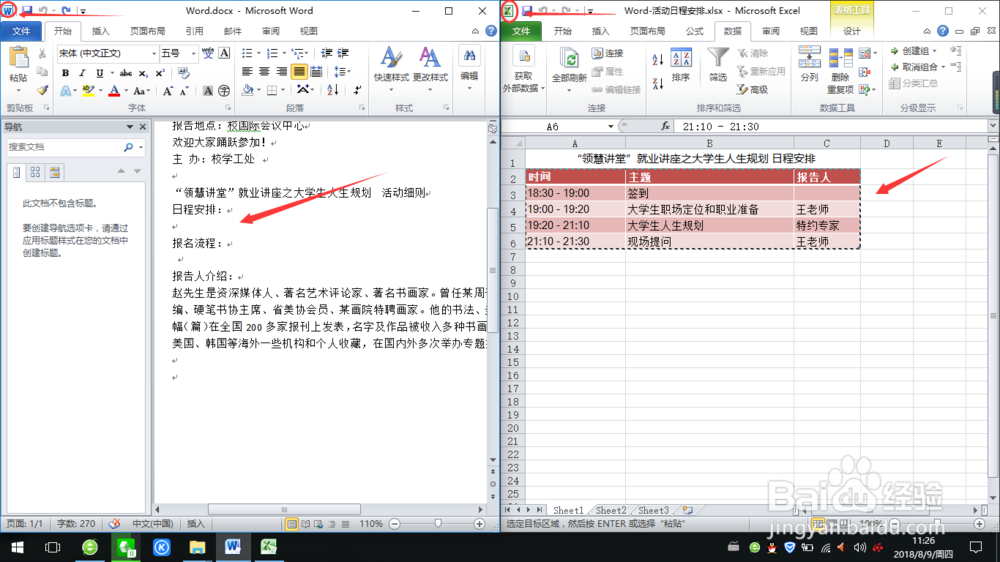Open Excel Name Box dropdown arrow
The height and width of the screenshot is (562, 1000).
610,126
